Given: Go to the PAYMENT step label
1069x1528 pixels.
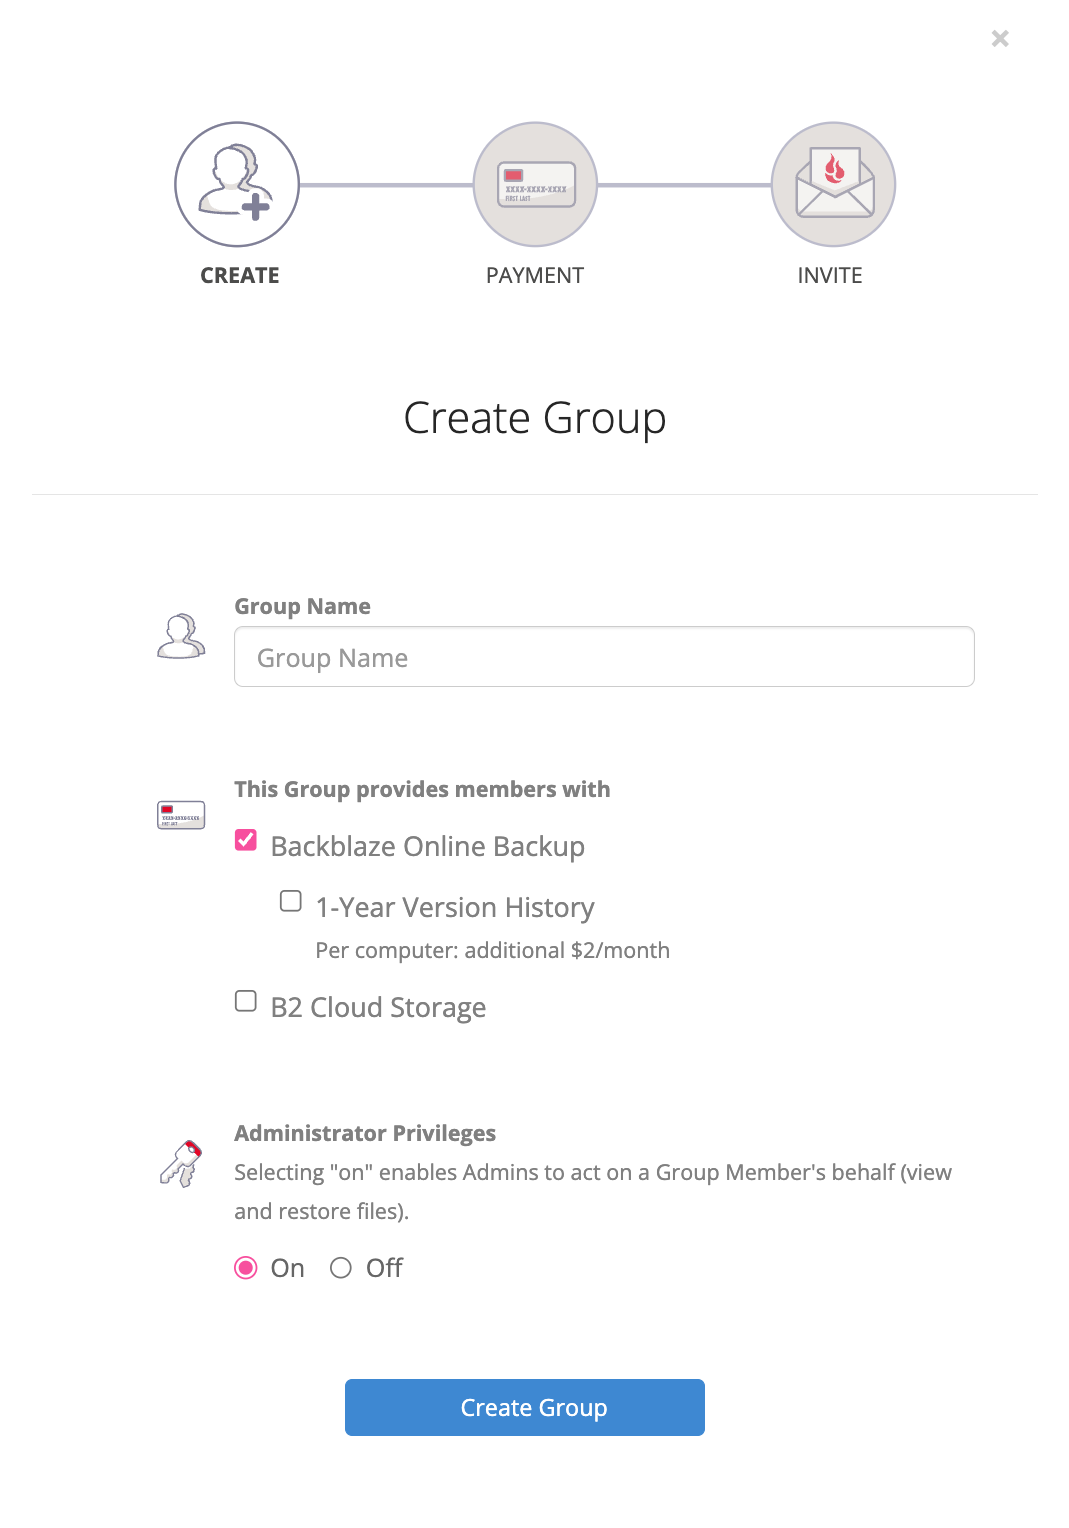Looking at the screenshot, I should pyautogui.click(x=535, y=275).
